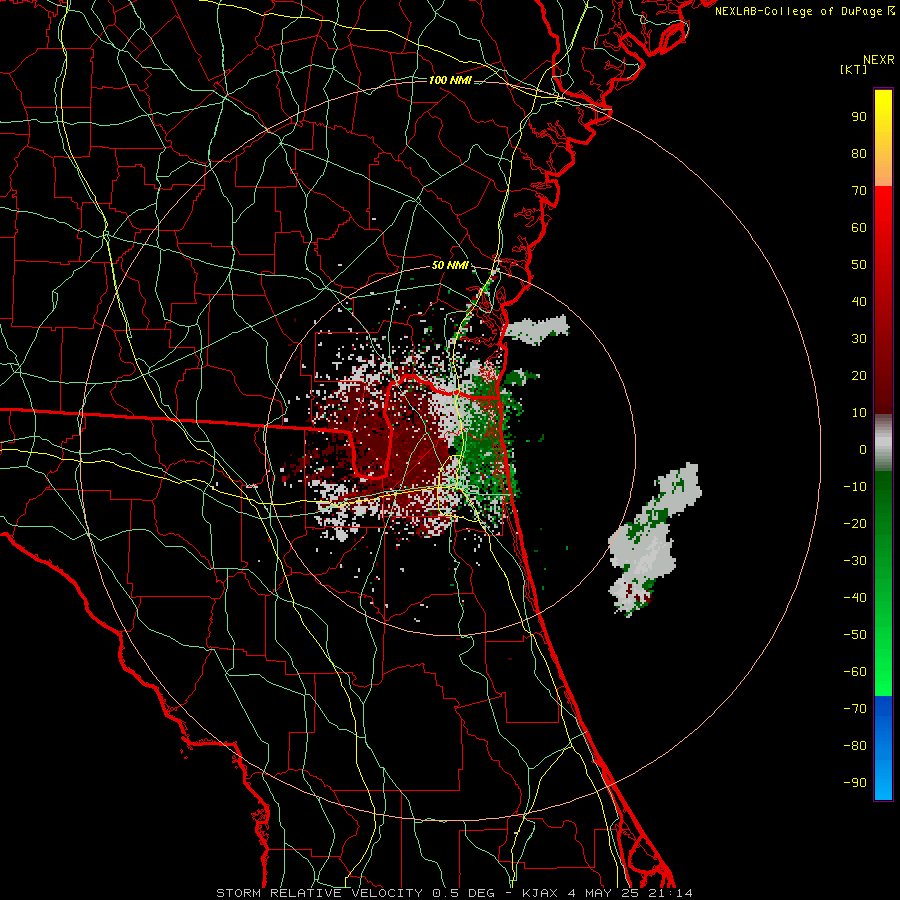Click the 20 value on the velocity scale
Screen dimensions: 900x900
point(859,375)
